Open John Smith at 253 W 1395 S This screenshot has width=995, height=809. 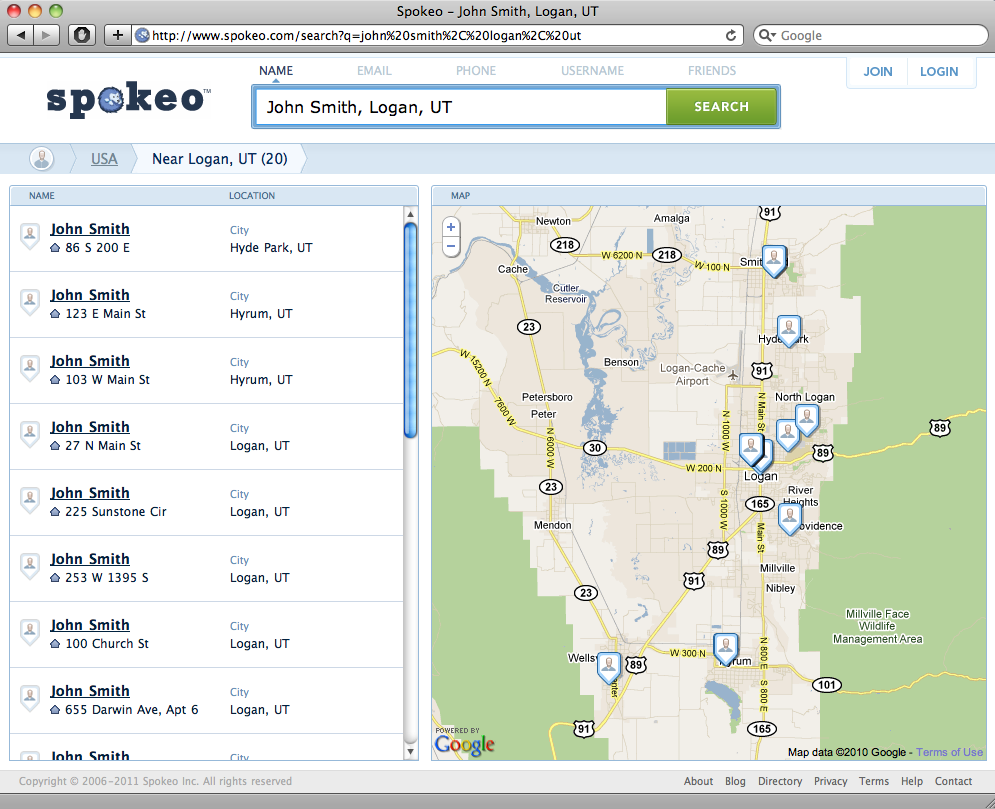click(90, 558)
